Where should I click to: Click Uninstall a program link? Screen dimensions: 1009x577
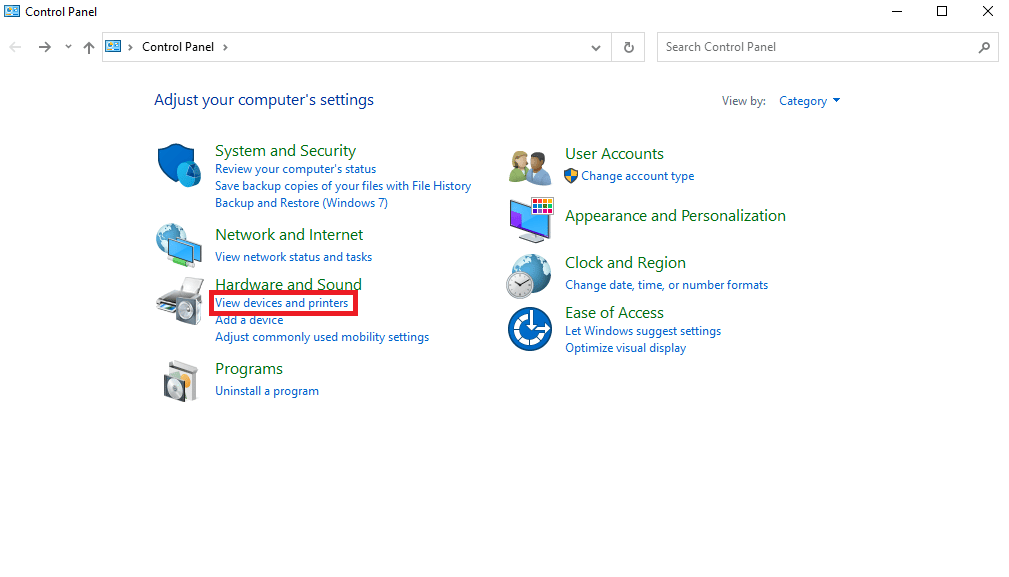[267, 391]
